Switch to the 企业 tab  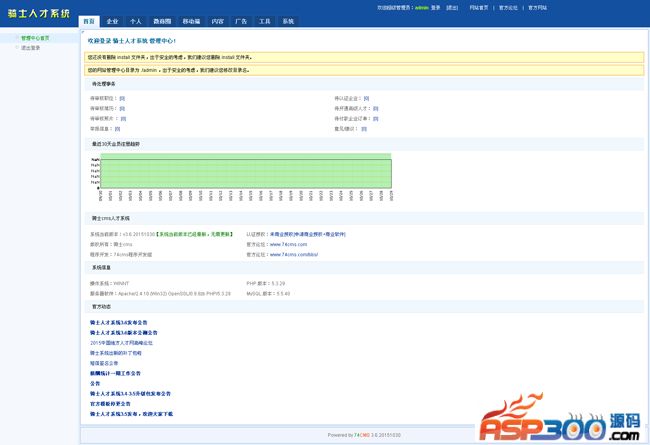tap(112, 20)
